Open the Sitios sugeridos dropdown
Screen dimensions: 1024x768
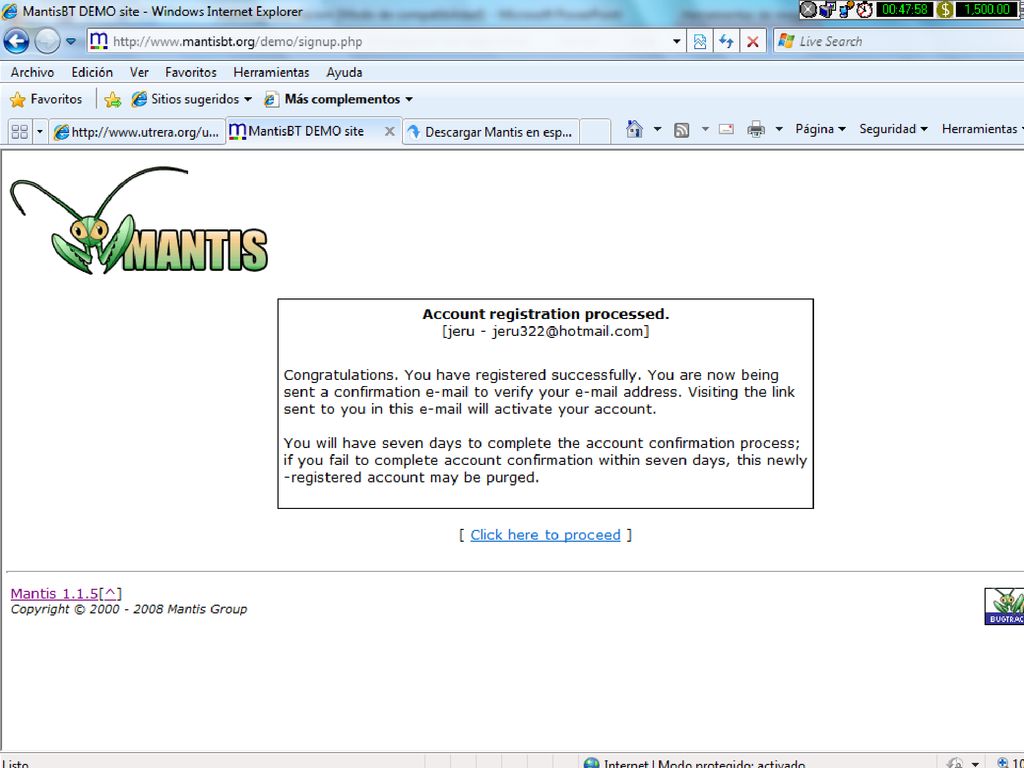[191, 99]
